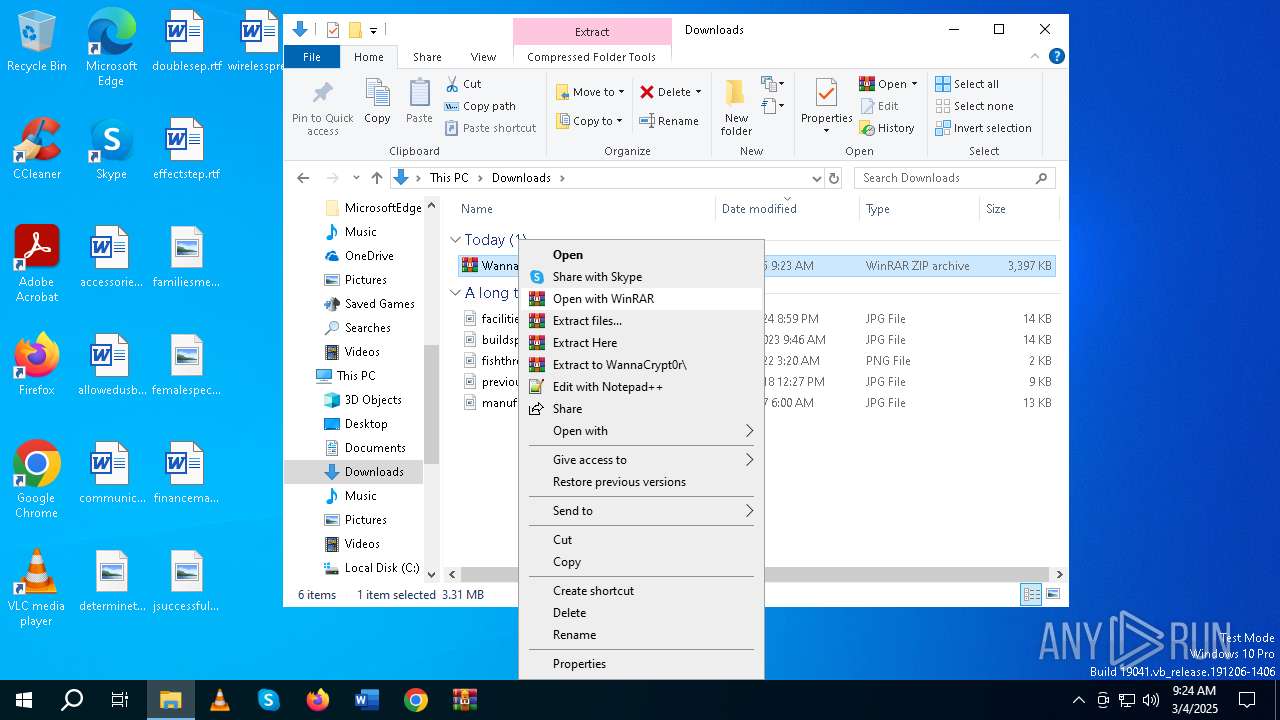Open Windows Start menu

24,700
